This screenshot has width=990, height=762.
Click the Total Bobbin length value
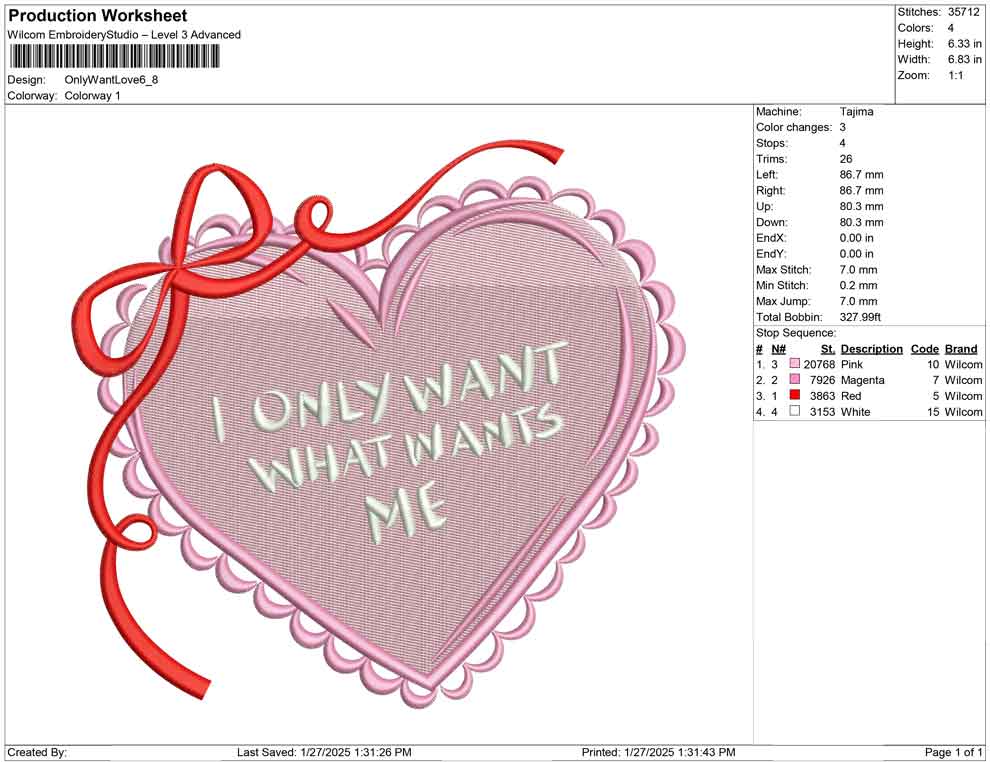[859, 316]
